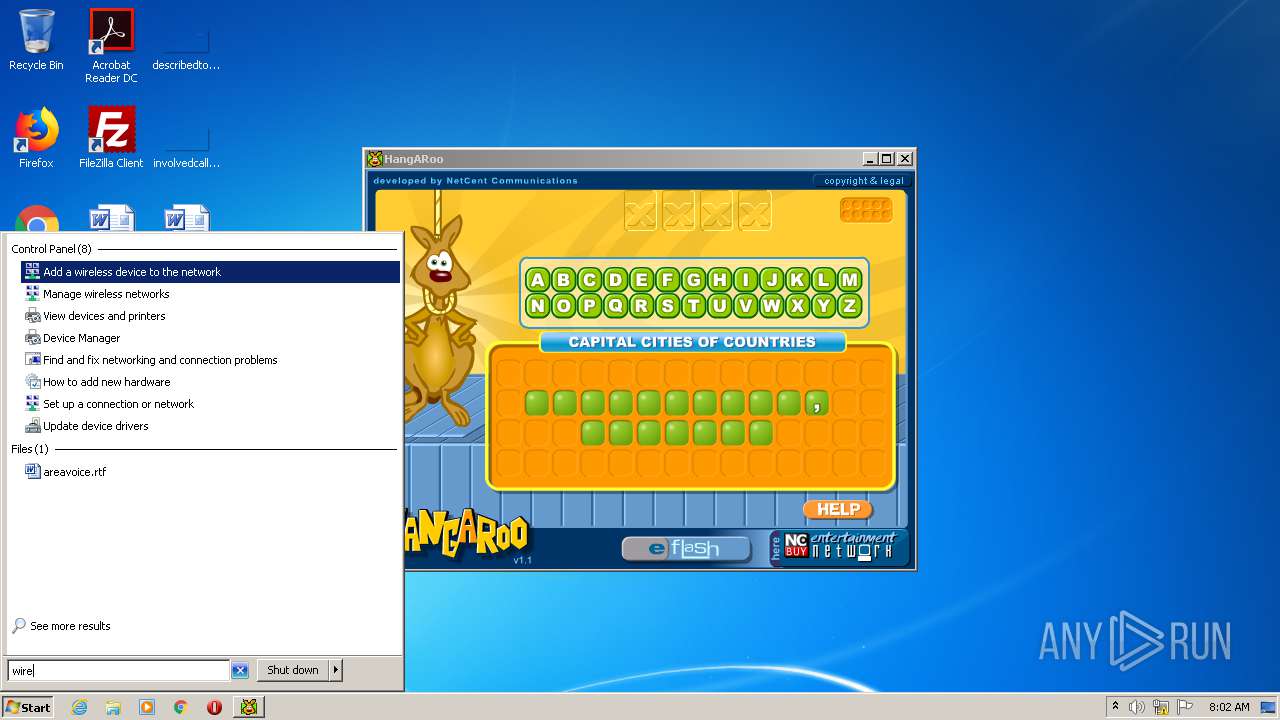
Task: Open Manage wireless networks result
Action: (210, 294)
